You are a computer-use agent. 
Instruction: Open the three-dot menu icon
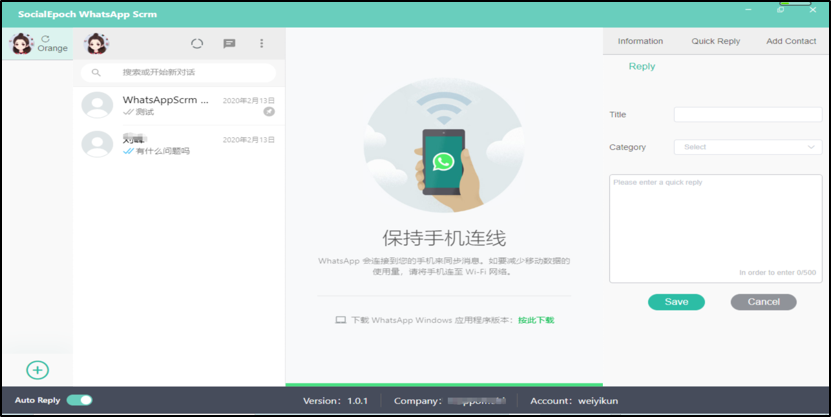pos(261,43)
